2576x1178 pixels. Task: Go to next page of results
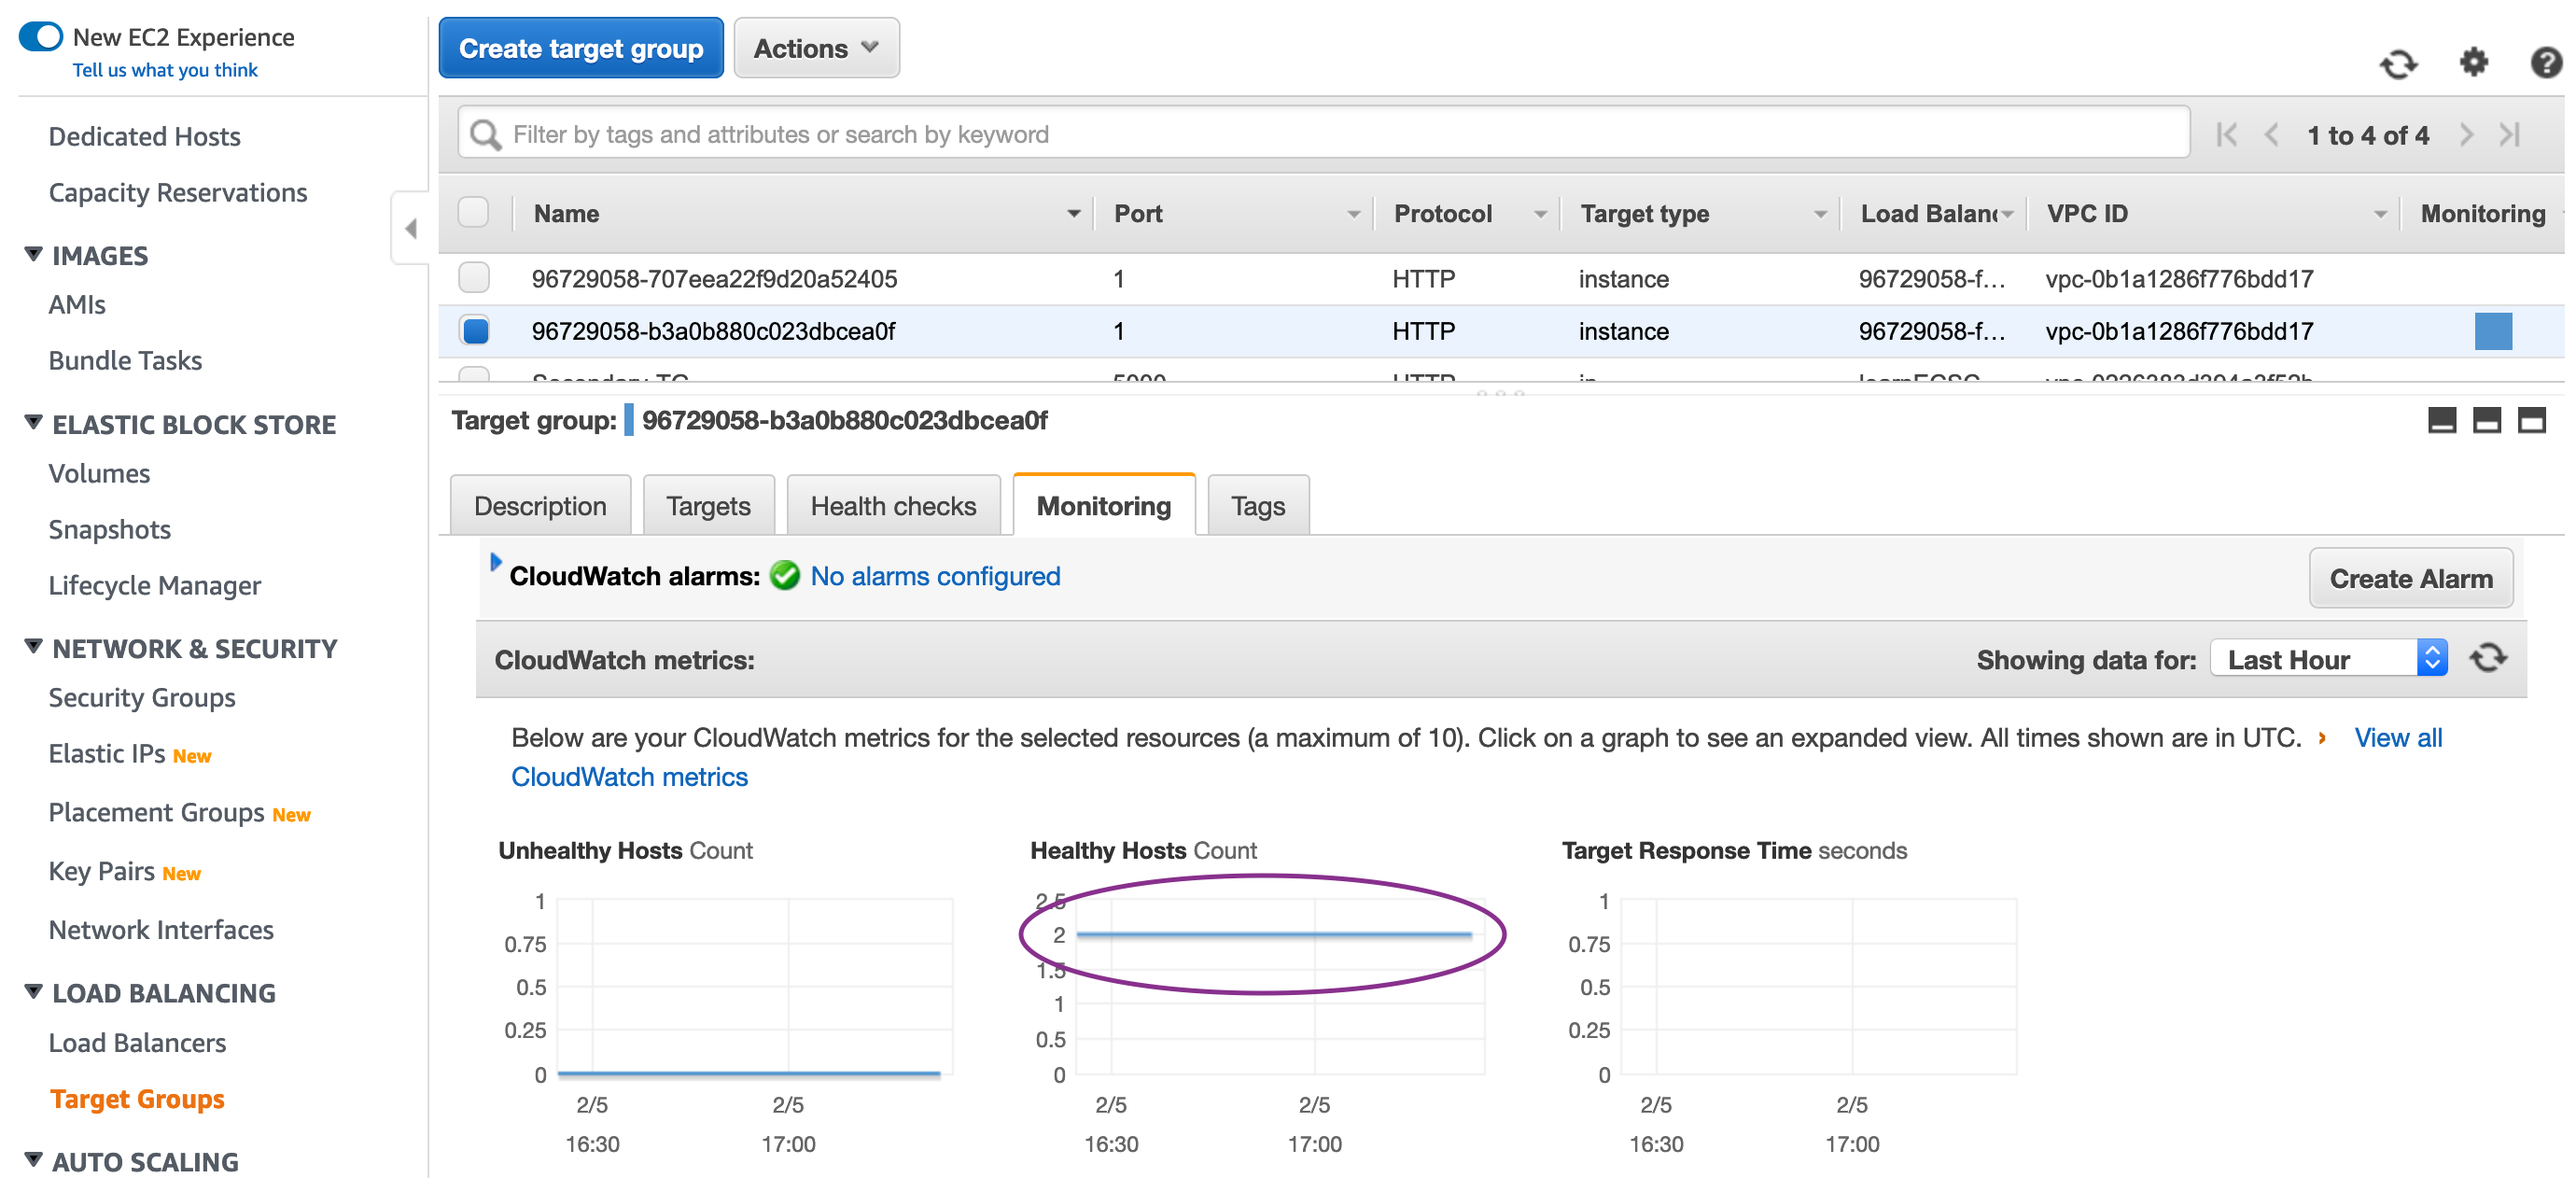point(2466,135)
